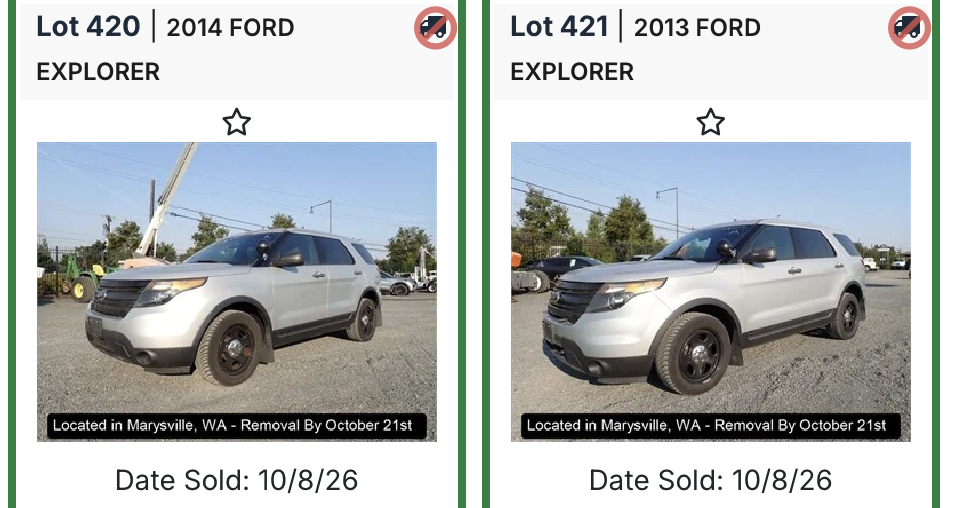The width and height of the screenshot is (958, 508).
Task: Open the 2014 Ford Explorer photo thumbnail
Action: 237,292
